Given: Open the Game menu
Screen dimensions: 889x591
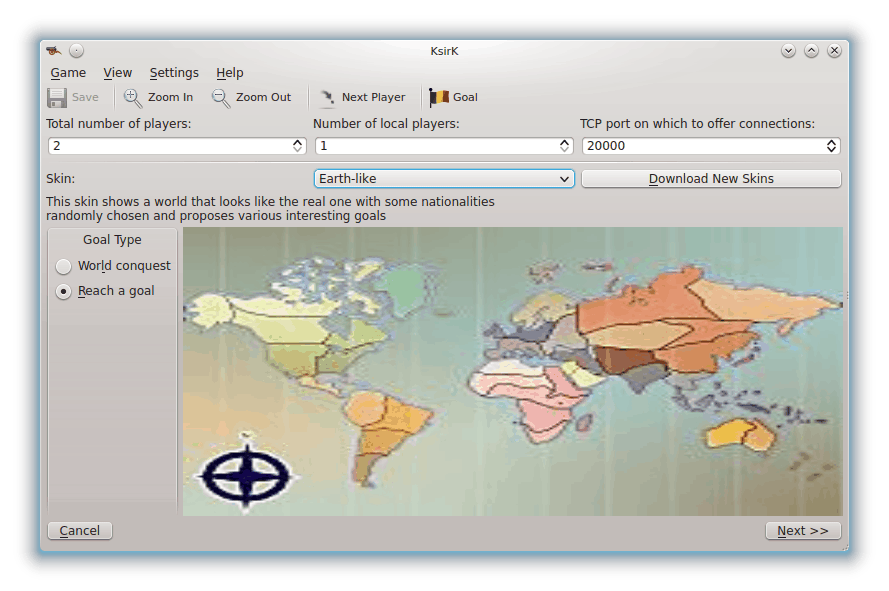Looking at the screenshot, I should [x=68, y=72].
